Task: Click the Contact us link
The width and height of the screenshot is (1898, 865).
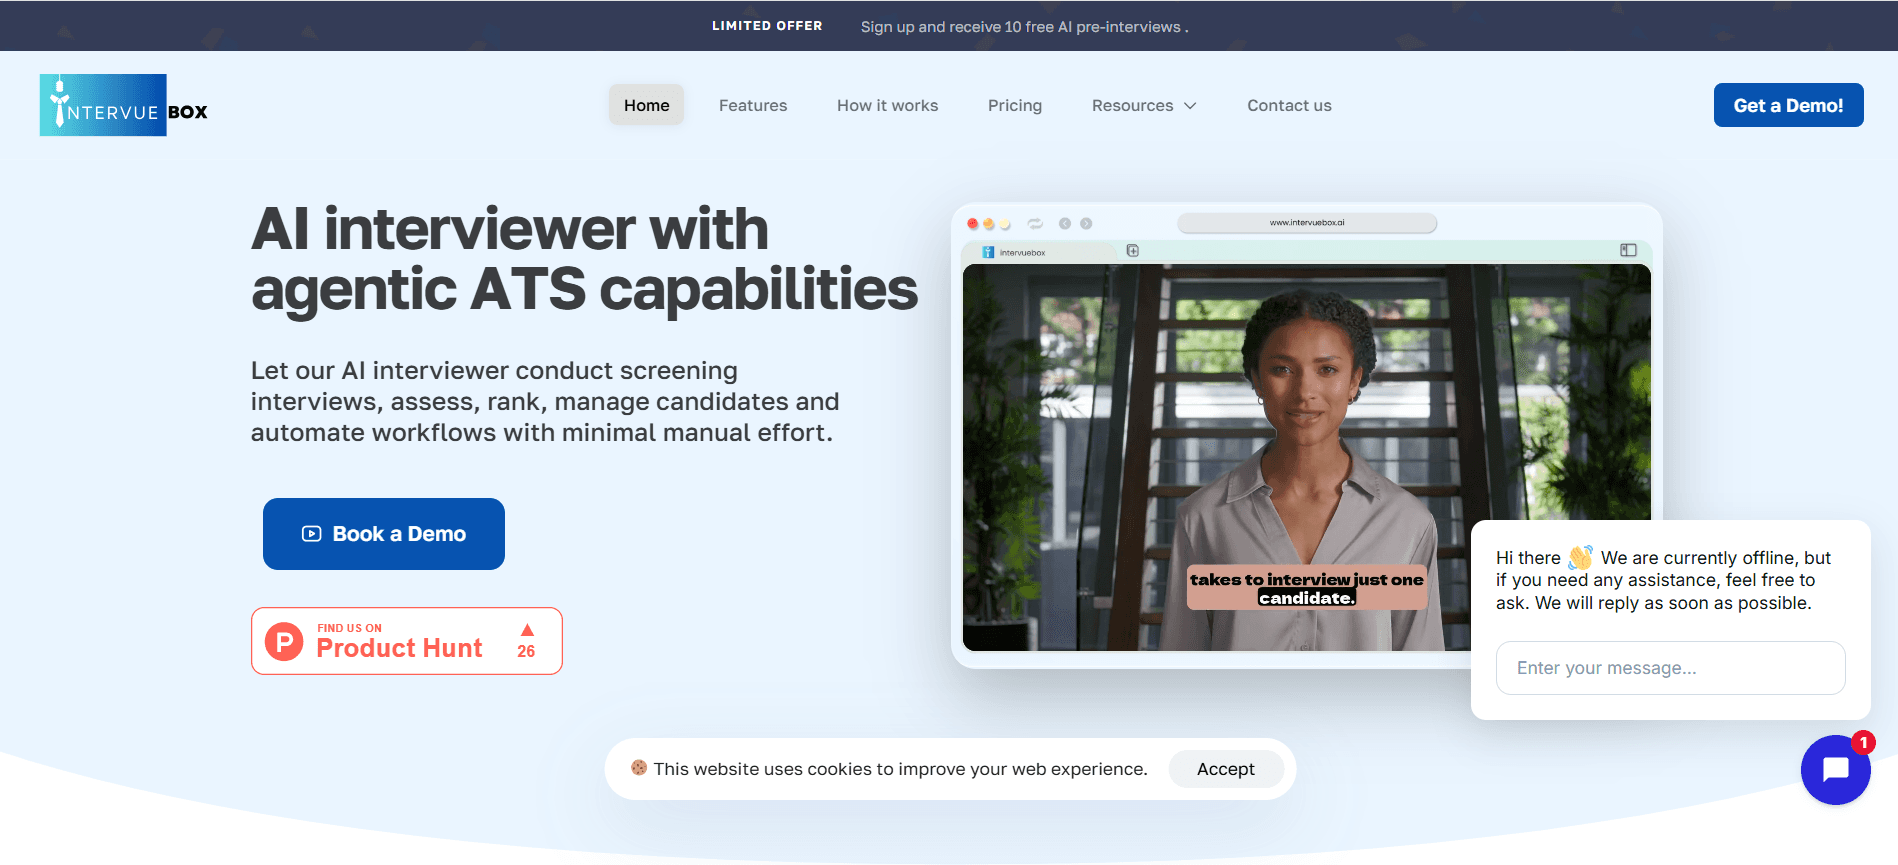Action: point(1289,106)
